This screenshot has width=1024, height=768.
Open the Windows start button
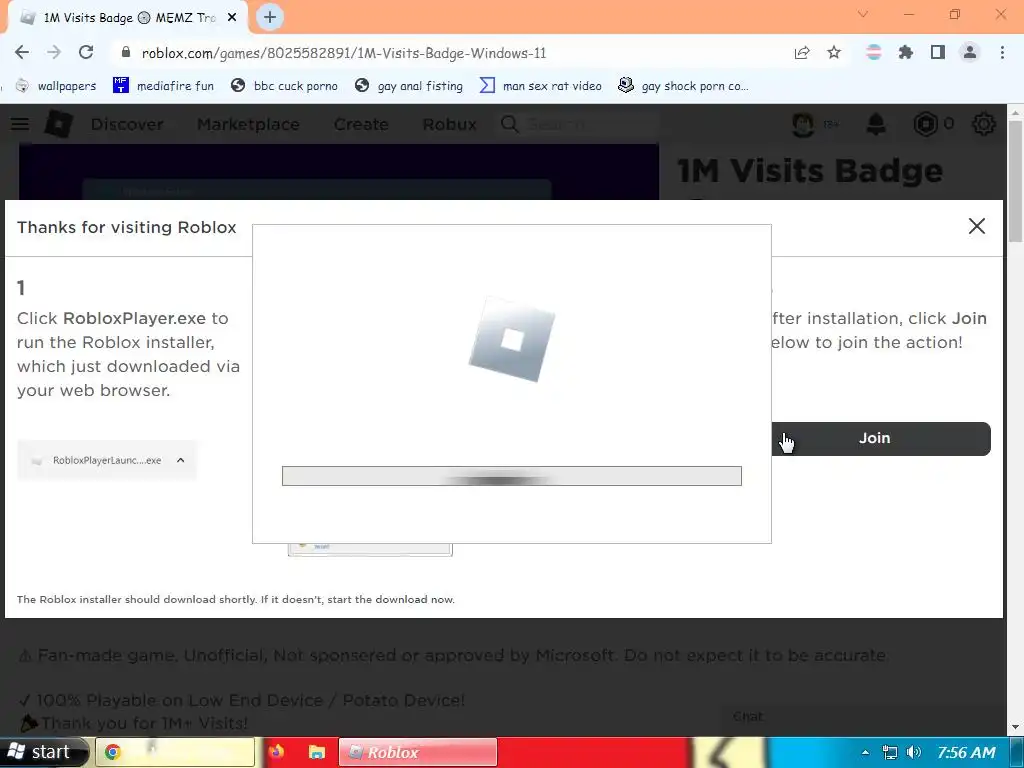[x=42, y=752]
